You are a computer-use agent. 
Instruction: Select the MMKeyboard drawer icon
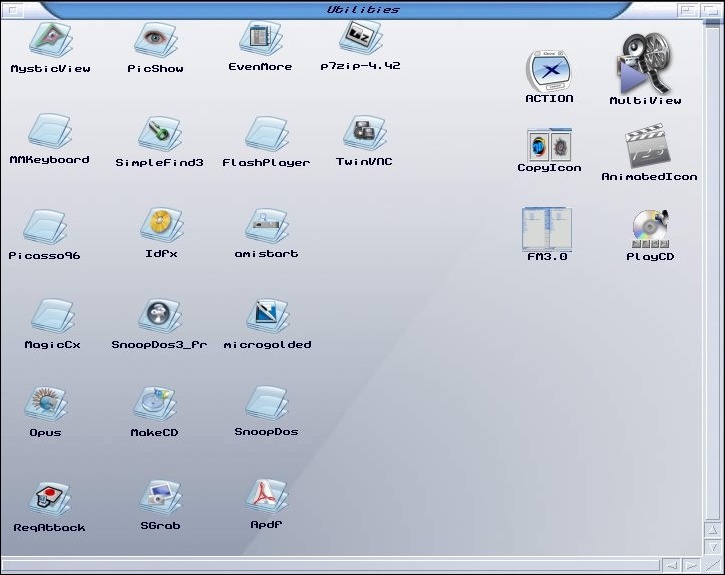coord(49,131)
